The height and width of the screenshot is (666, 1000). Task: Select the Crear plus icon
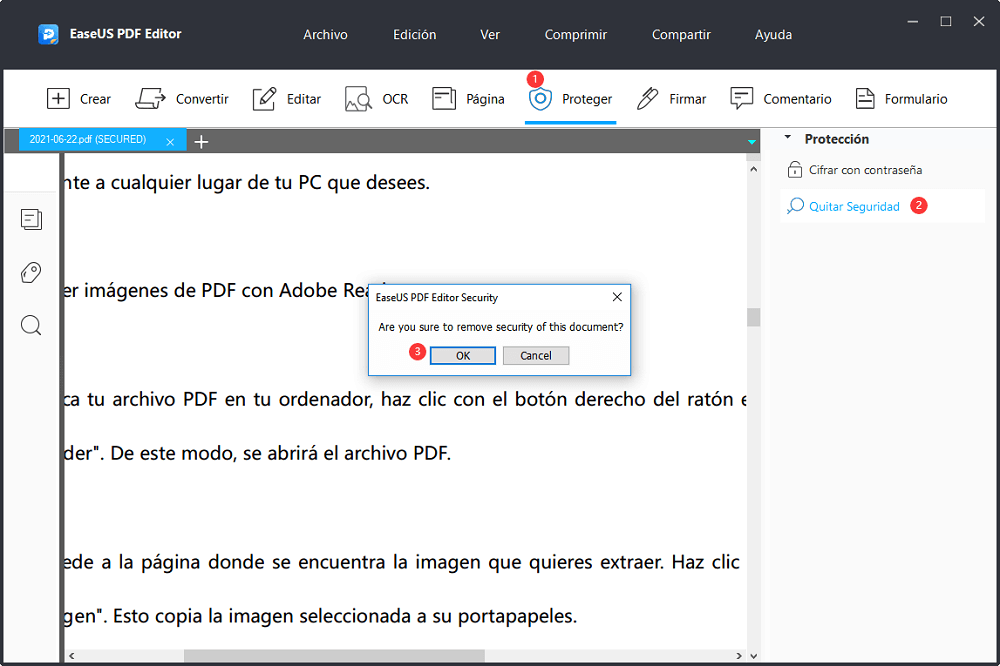point(58,99)
